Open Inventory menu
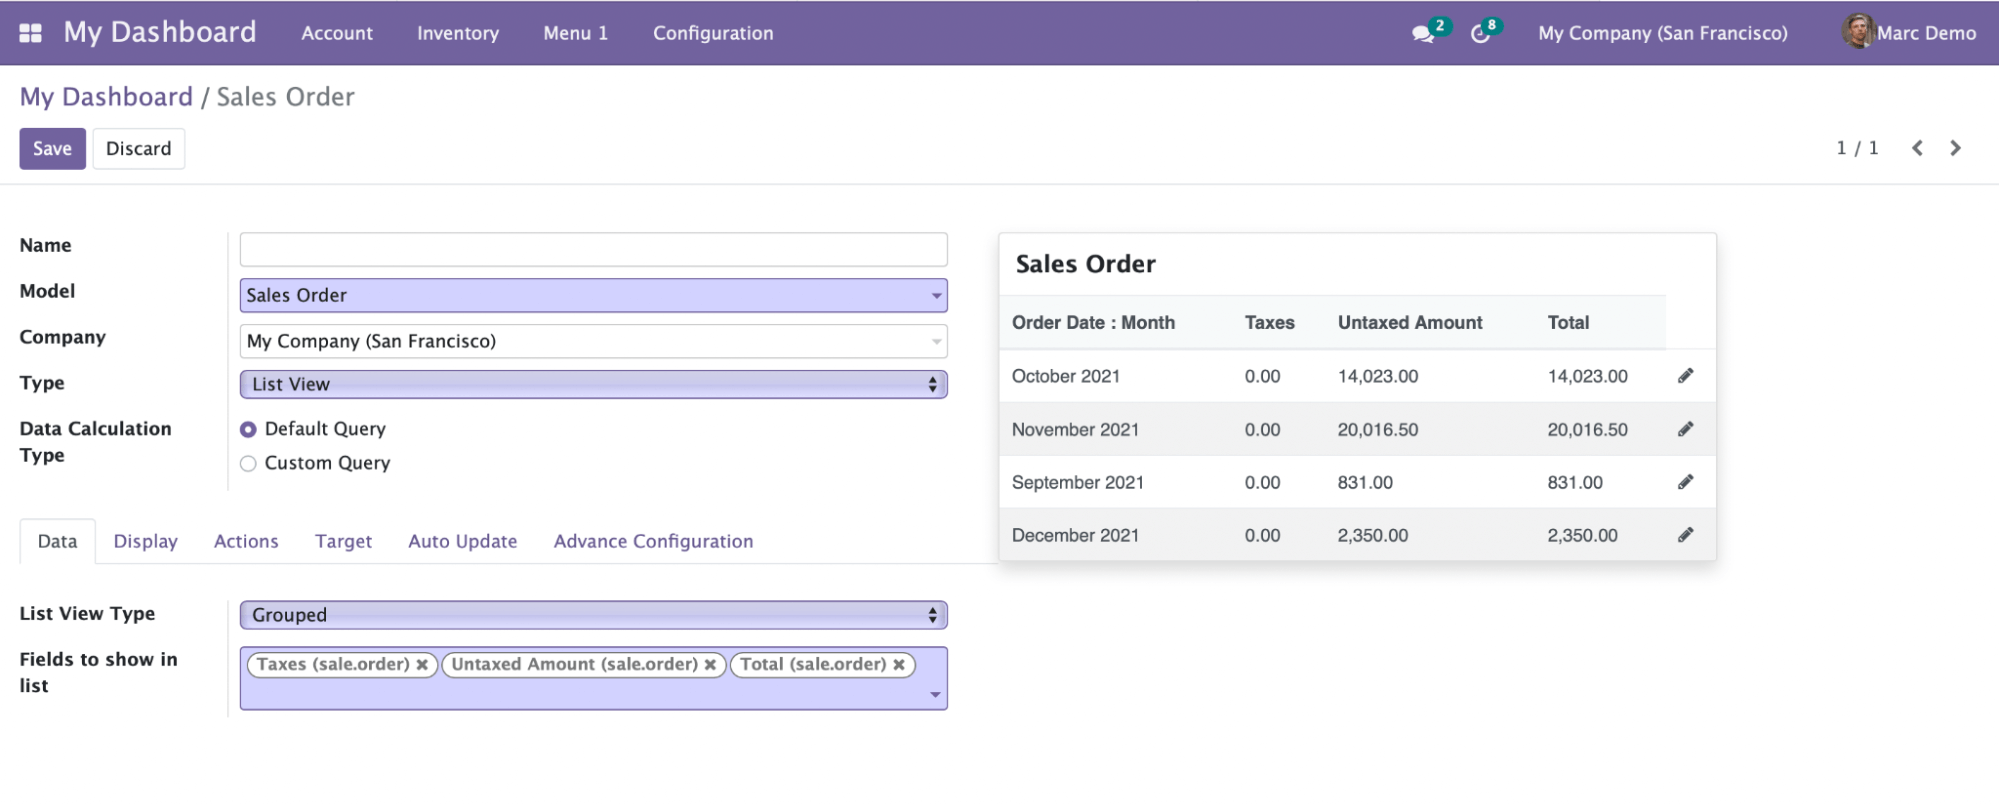The height and width of the screenshot is (807, 1999). click(458, 33)
